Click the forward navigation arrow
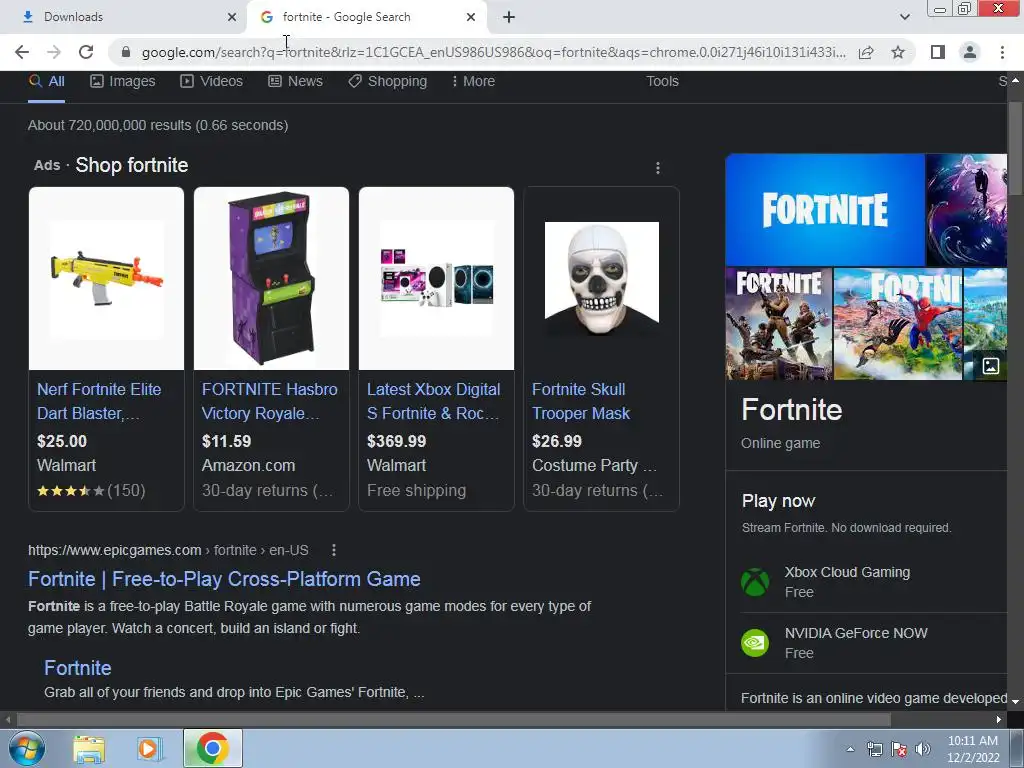Screen dimensions: 1024x768 54,52
